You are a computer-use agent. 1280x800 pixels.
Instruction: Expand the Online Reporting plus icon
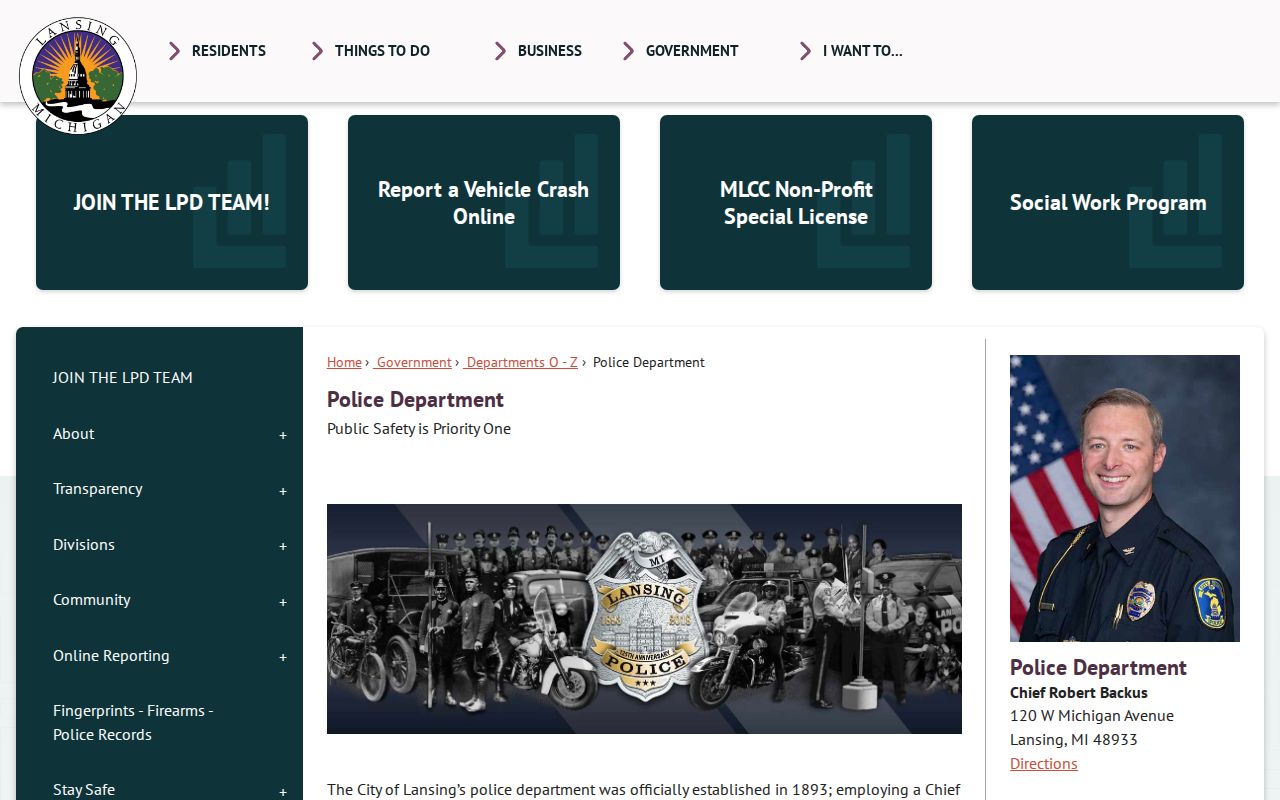283,657
